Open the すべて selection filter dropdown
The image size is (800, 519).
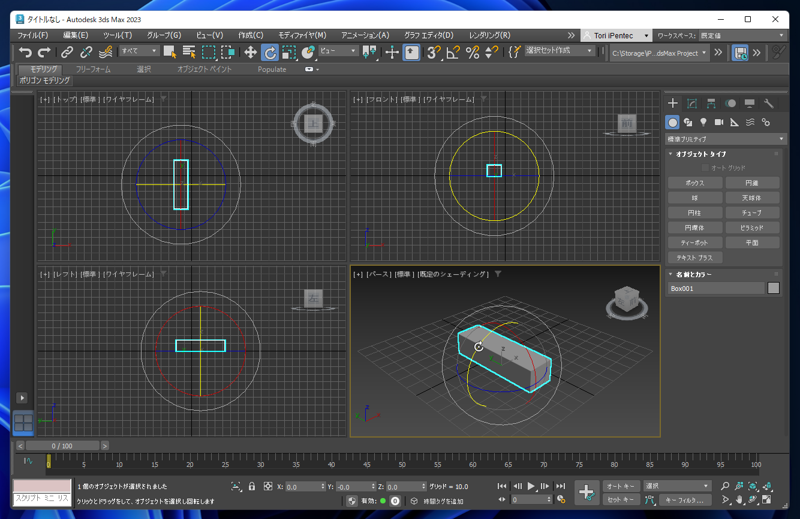[139, 51]
